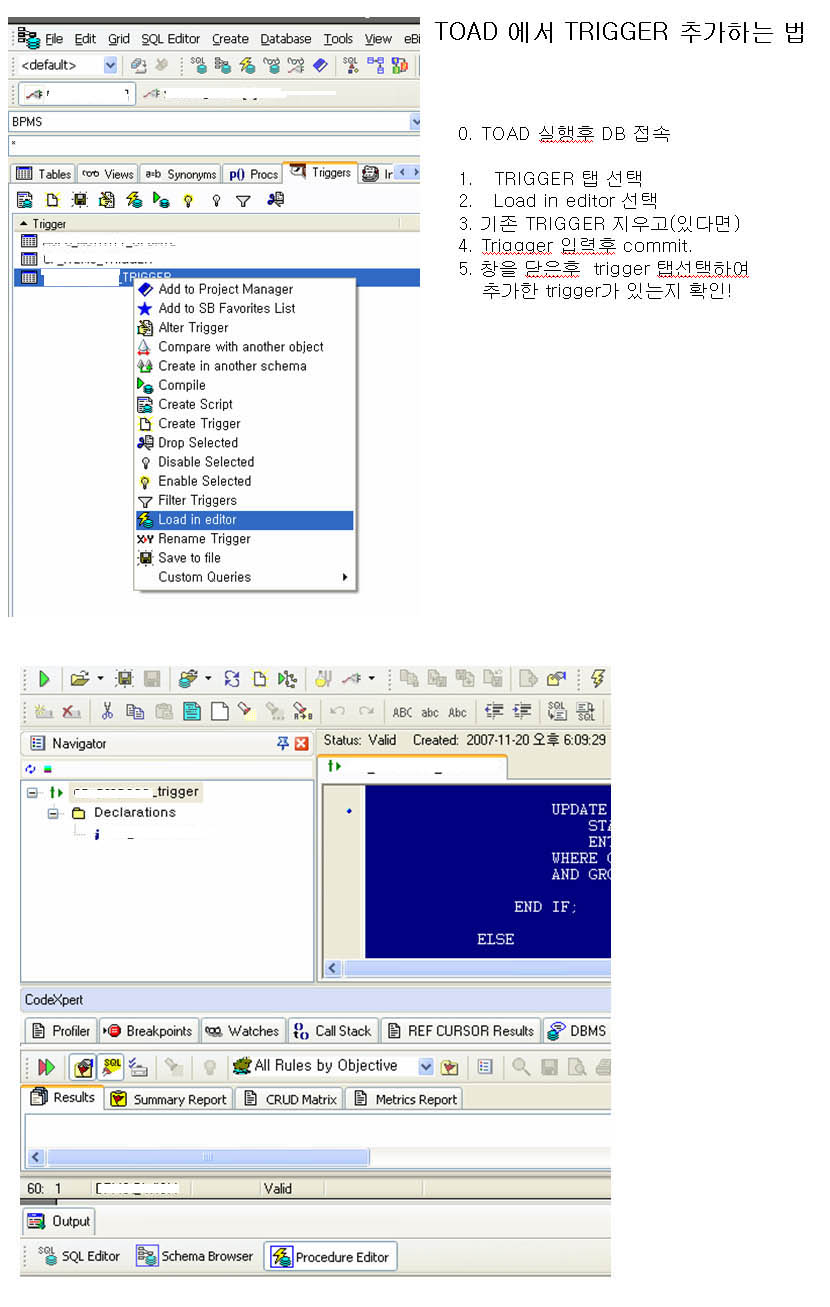Open the BPMS schema dropdown

[x=415, y=121]
